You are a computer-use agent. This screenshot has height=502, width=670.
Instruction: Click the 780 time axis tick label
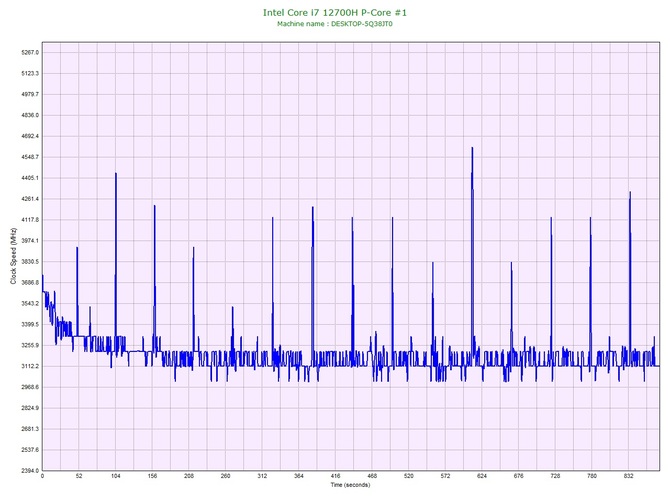tap(592, 476)
